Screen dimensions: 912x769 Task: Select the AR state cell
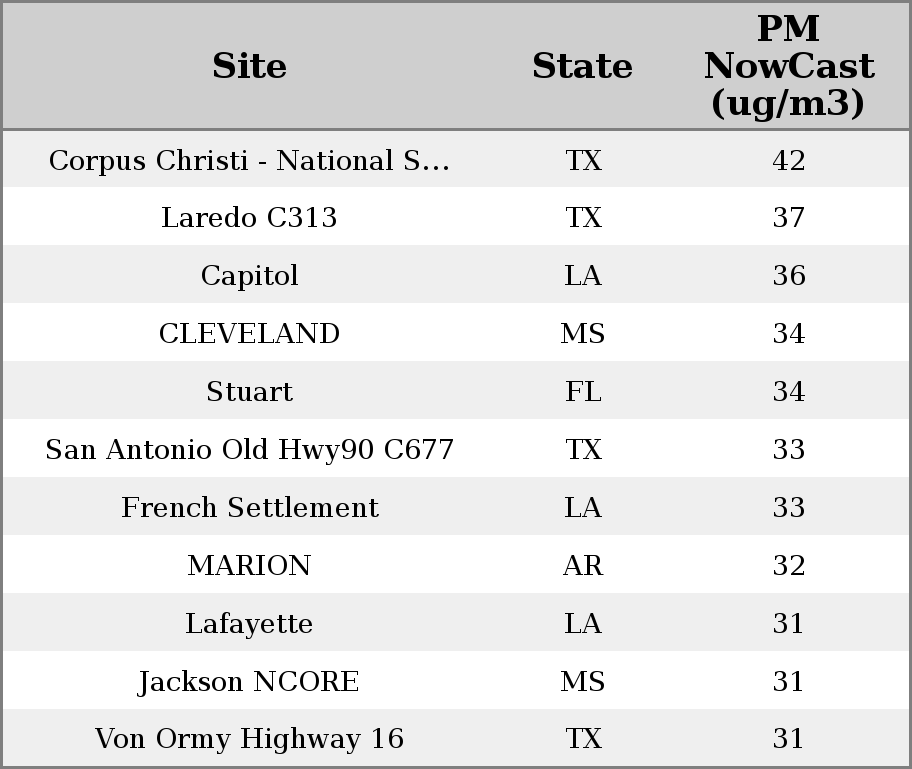click(582, 566)
